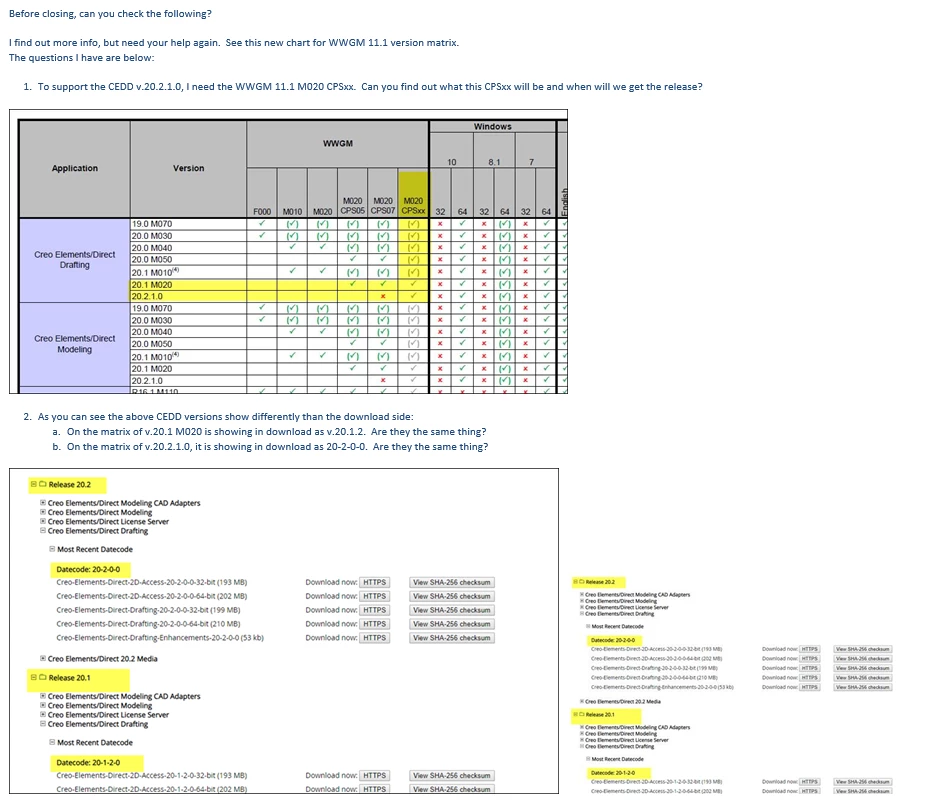
Task: Click highlighted Datecode: 20-2-0-0 in large list
Action: coord(88,569)
